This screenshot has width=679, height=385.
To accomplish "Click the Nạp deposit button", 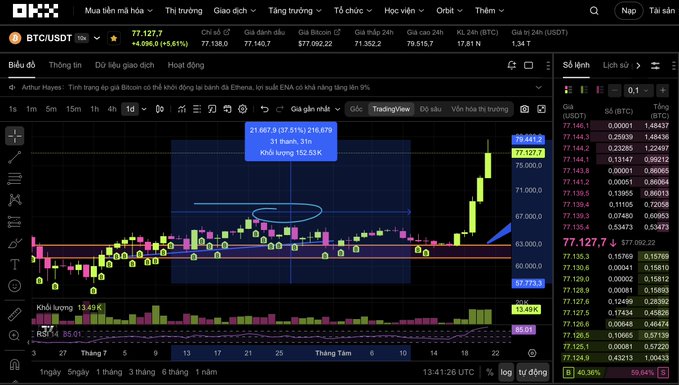I will click(629, 11).
